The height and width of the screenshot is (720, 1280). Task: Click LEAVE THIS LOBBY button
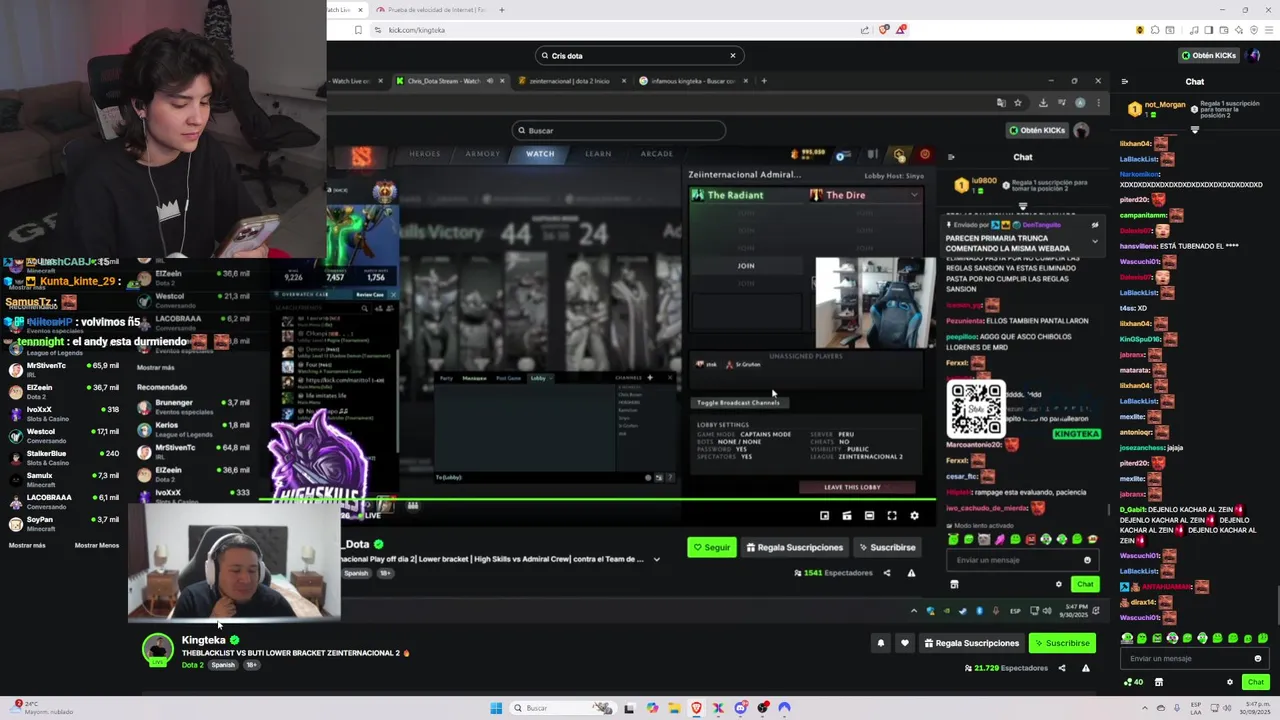pyautogui.click(x=856, y=487)
